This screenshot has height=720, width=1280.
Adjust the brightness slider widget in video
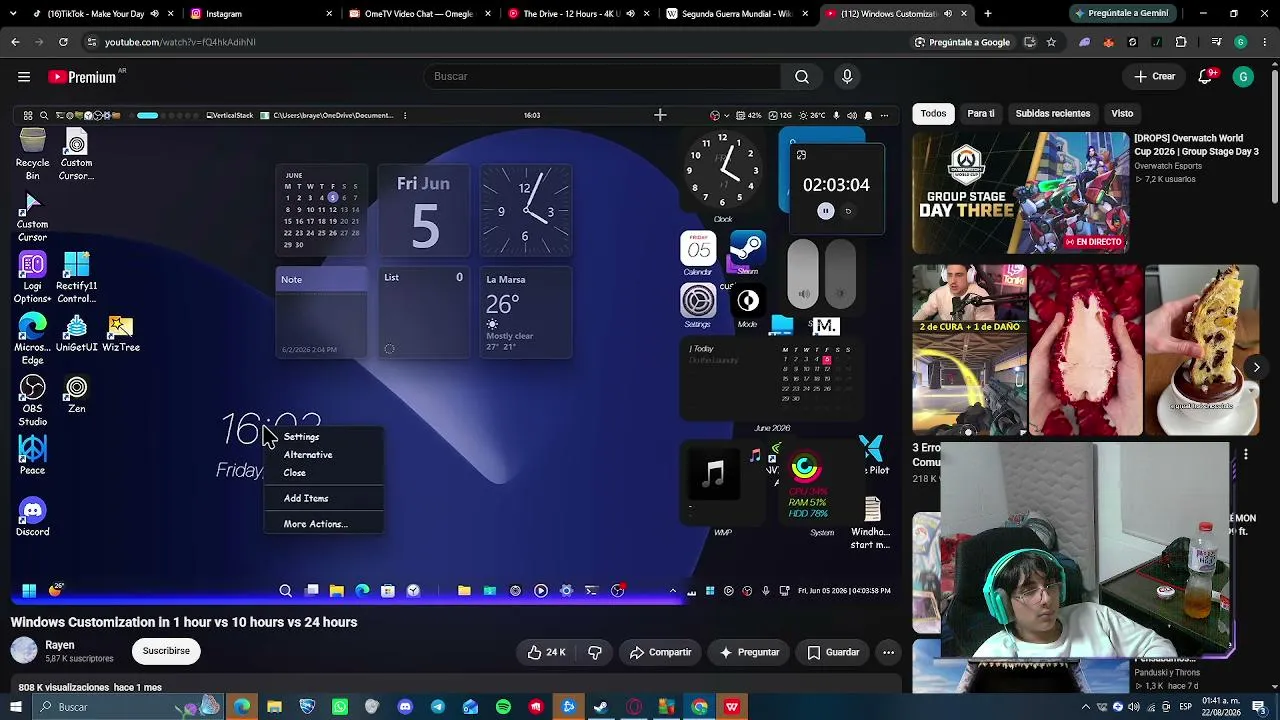tap(841, 273)
